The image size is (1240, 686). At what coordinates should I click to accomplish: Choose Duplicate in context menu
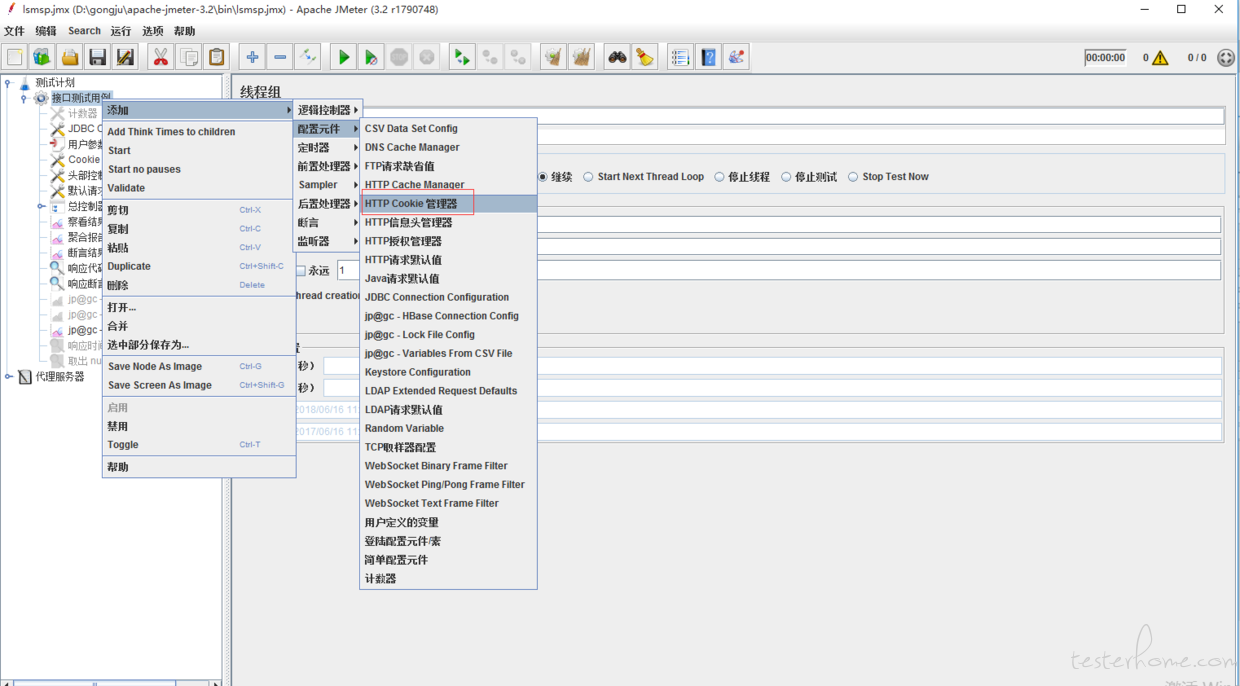coord(199,267)
